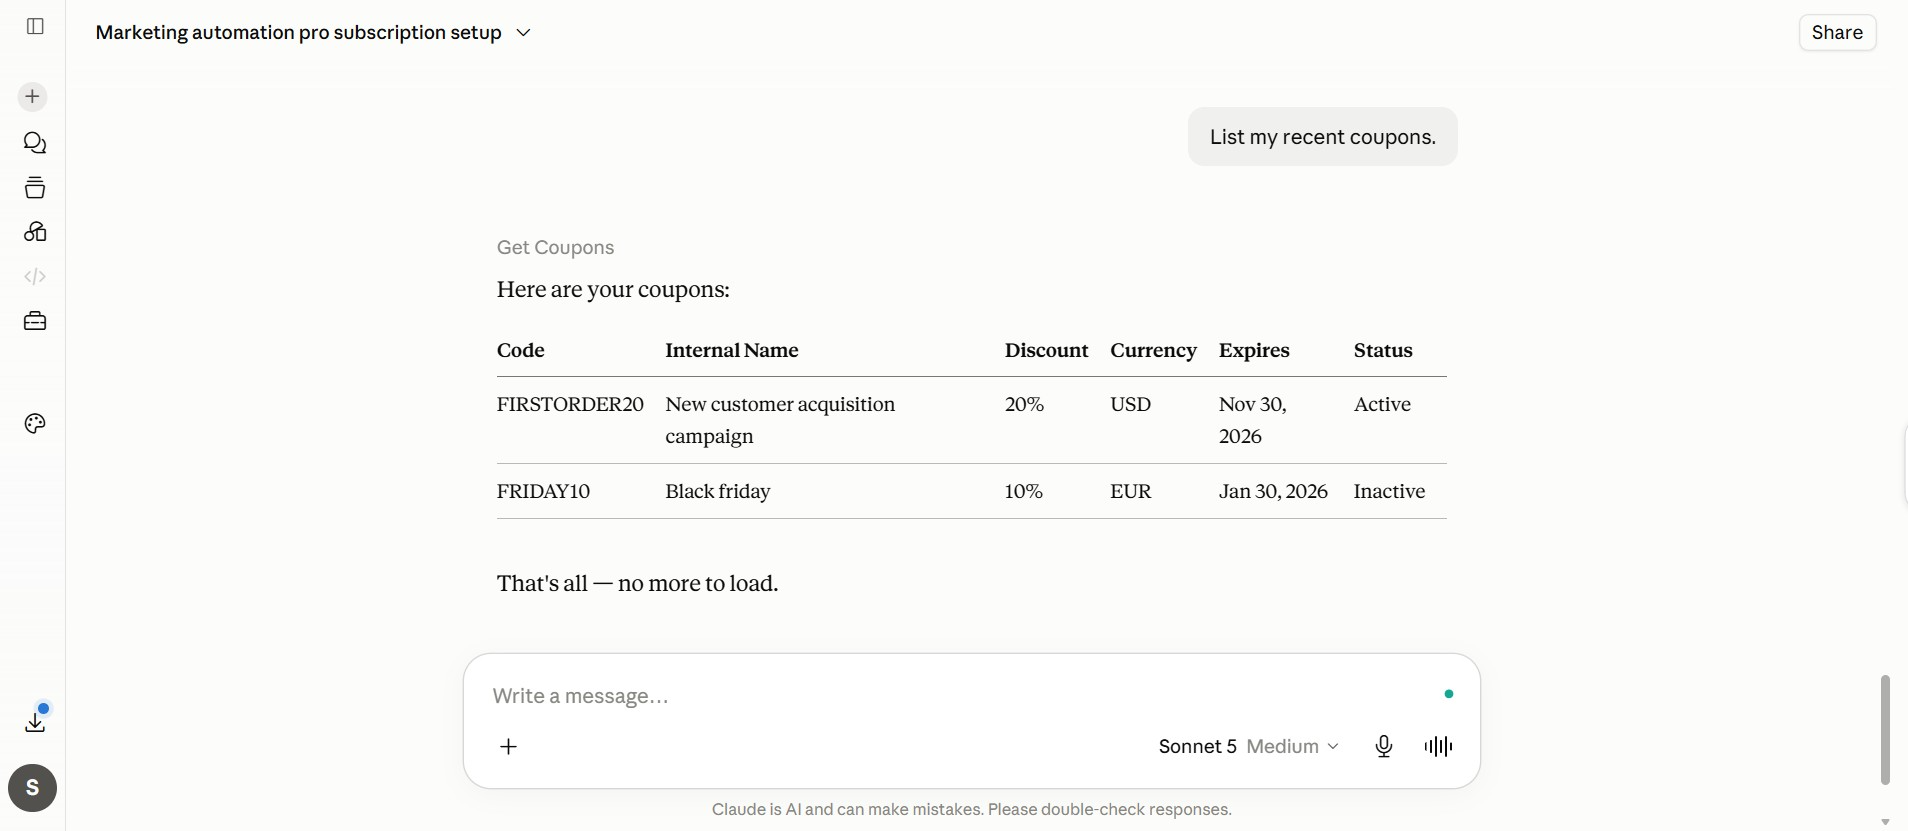Open the Code brackets icon
The image size is (1908, 831).
point(35,276)
